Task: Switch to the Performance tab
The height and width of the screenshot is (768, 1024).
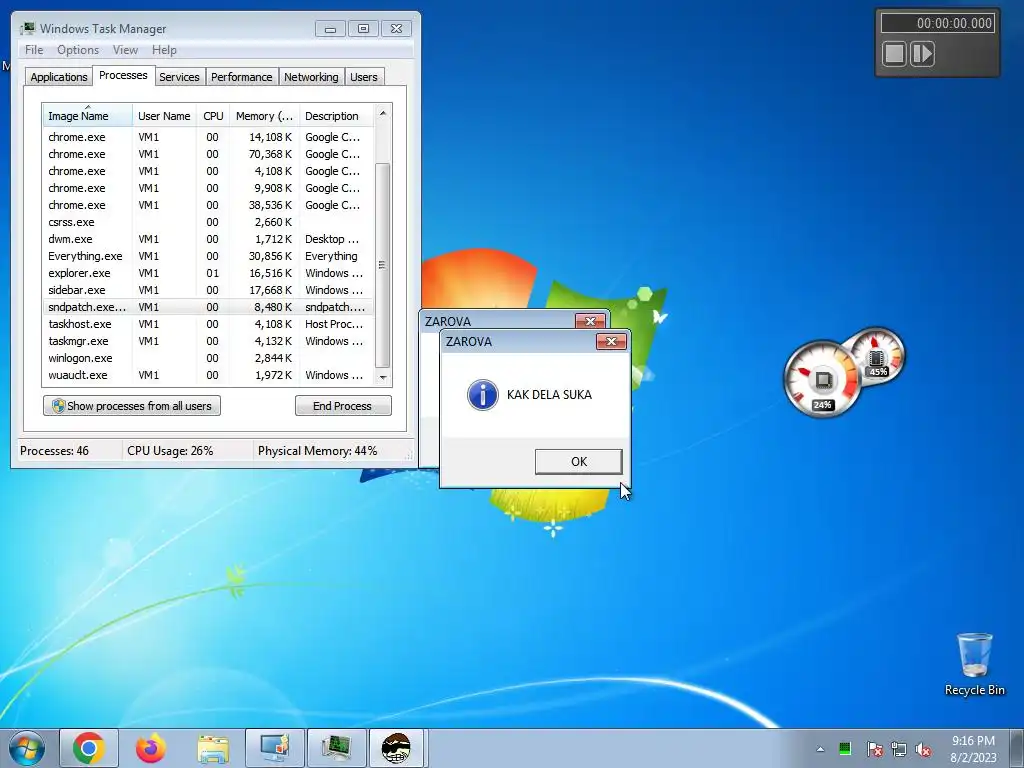Action: (x=242, y=76)
